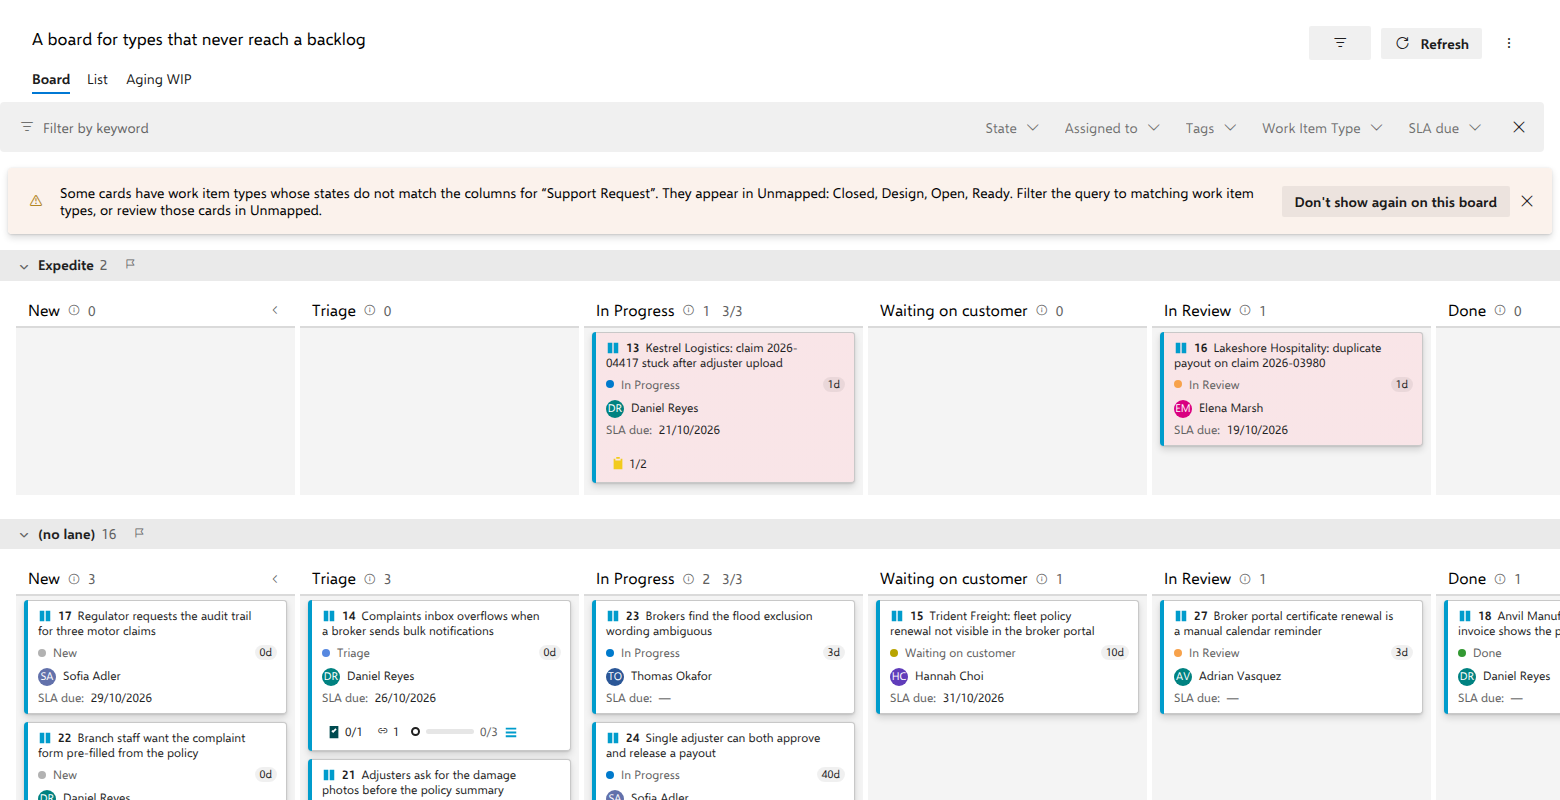The width and height of the screenshot is (1560, 800).
Task: Click the flag icon beside Expedite lane
Action: tap(130, 265)
